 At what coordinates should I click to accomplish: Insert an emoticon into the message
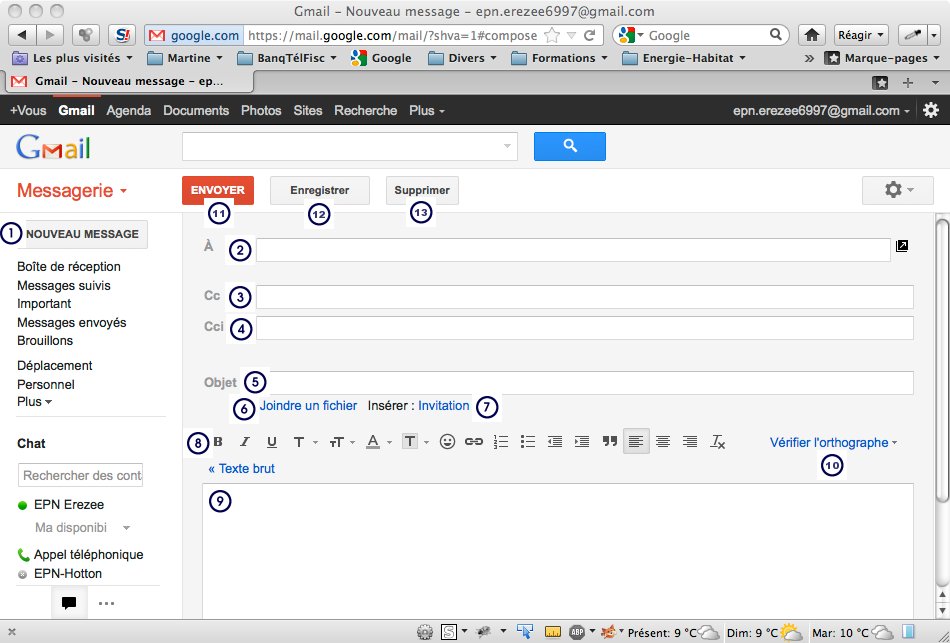click(447, 441)
